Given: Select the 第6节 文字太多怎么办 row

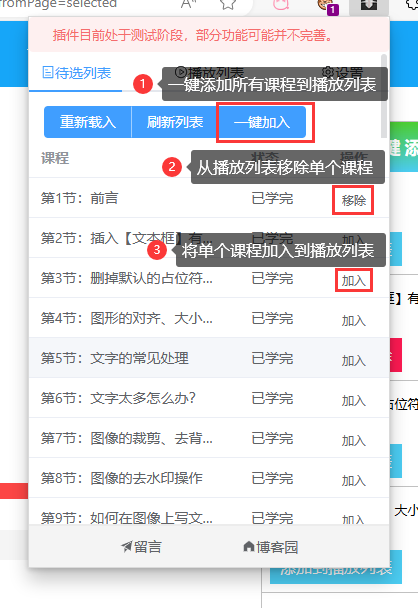Looking at the screenshot, I should 209,398.
